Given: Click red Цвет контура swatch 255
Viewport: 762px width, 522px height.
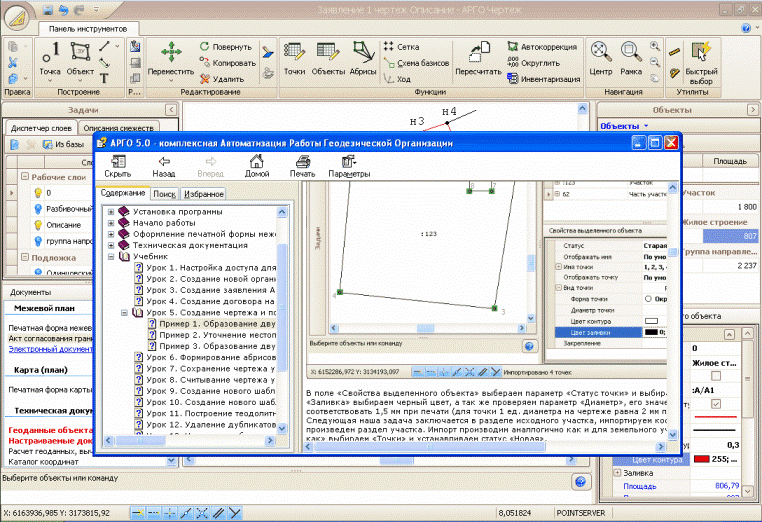Looking at the screenshot, I should coord(701,459).
